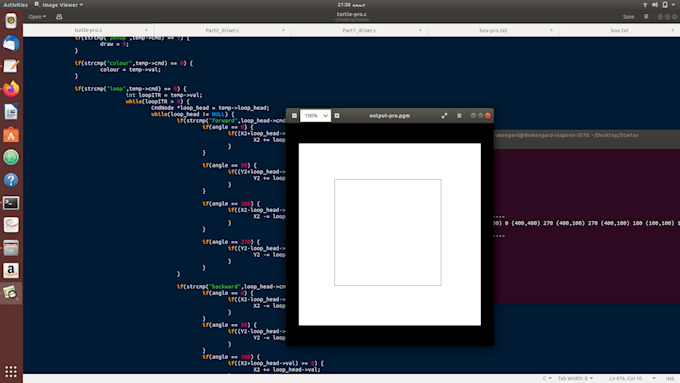Switch to the Part1_driver.c tab
Image resolution: width=680 pixels, height=383 pixels.
coord(359,30)
